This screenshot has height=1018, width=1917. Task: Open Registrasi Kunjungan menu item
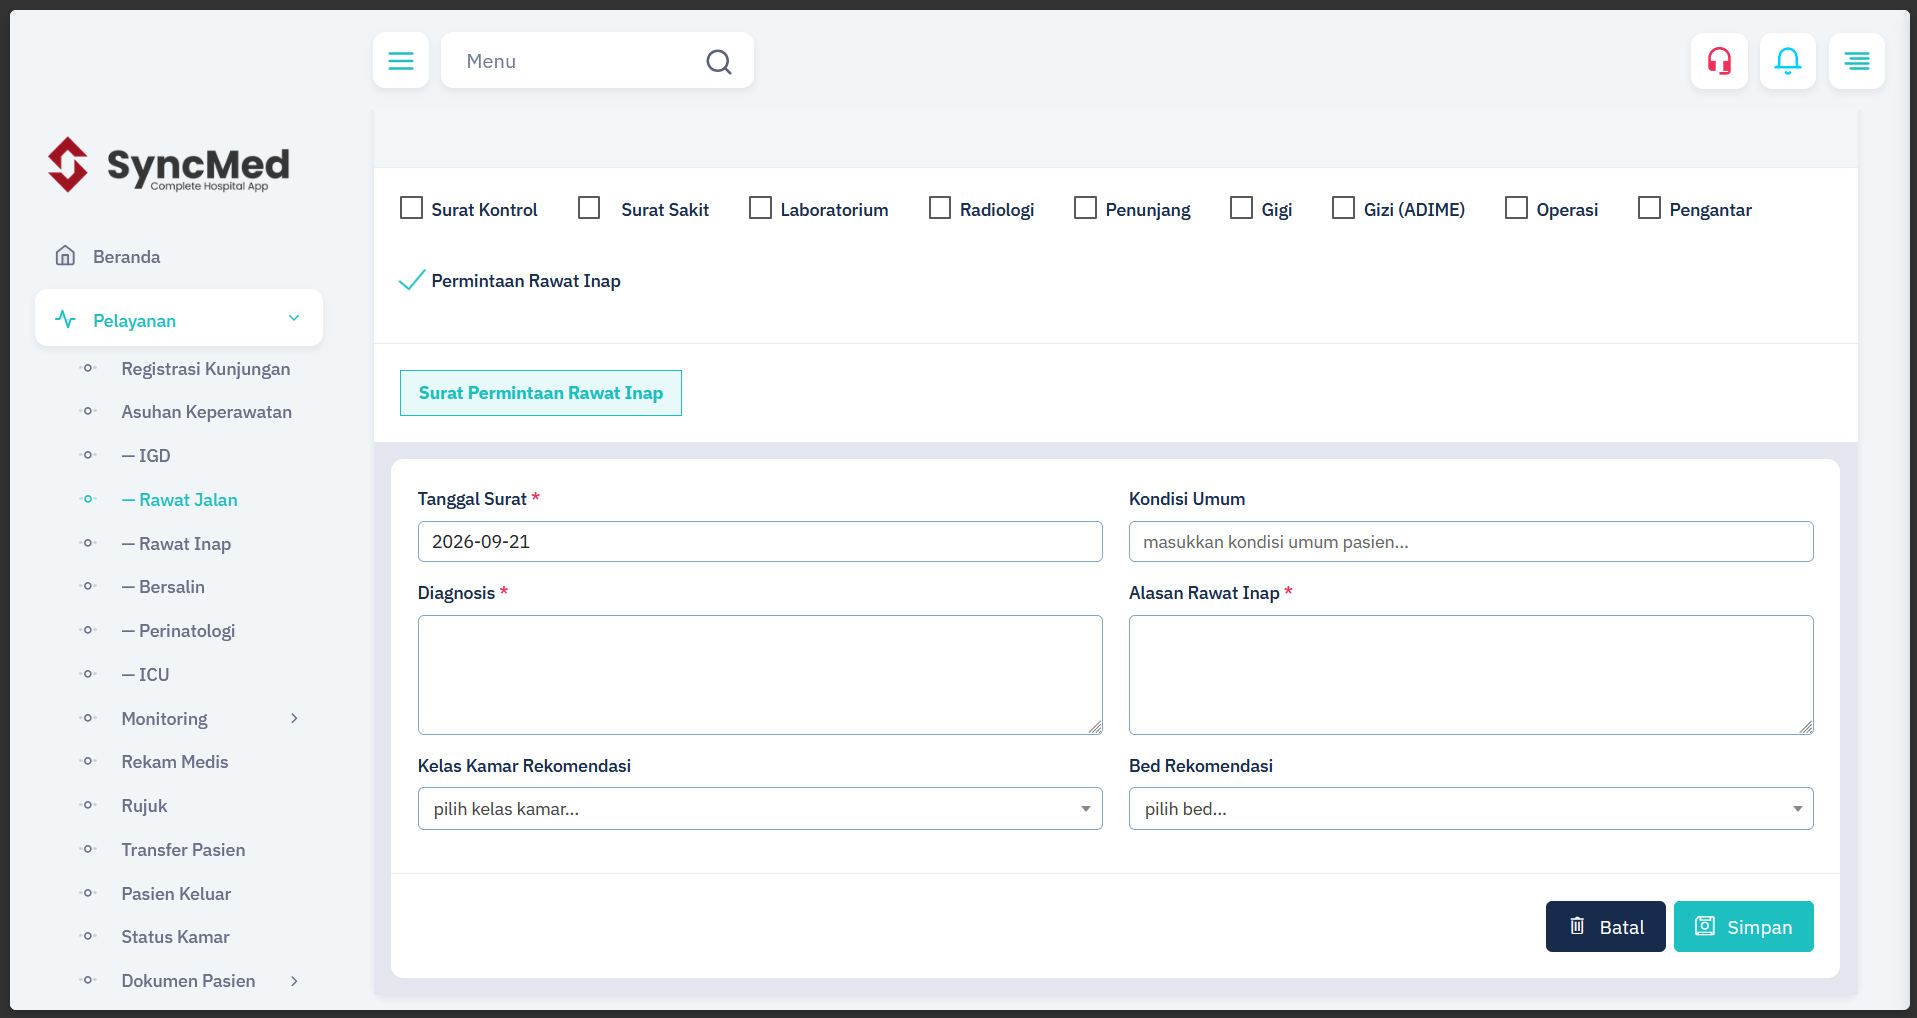[206, 369]
